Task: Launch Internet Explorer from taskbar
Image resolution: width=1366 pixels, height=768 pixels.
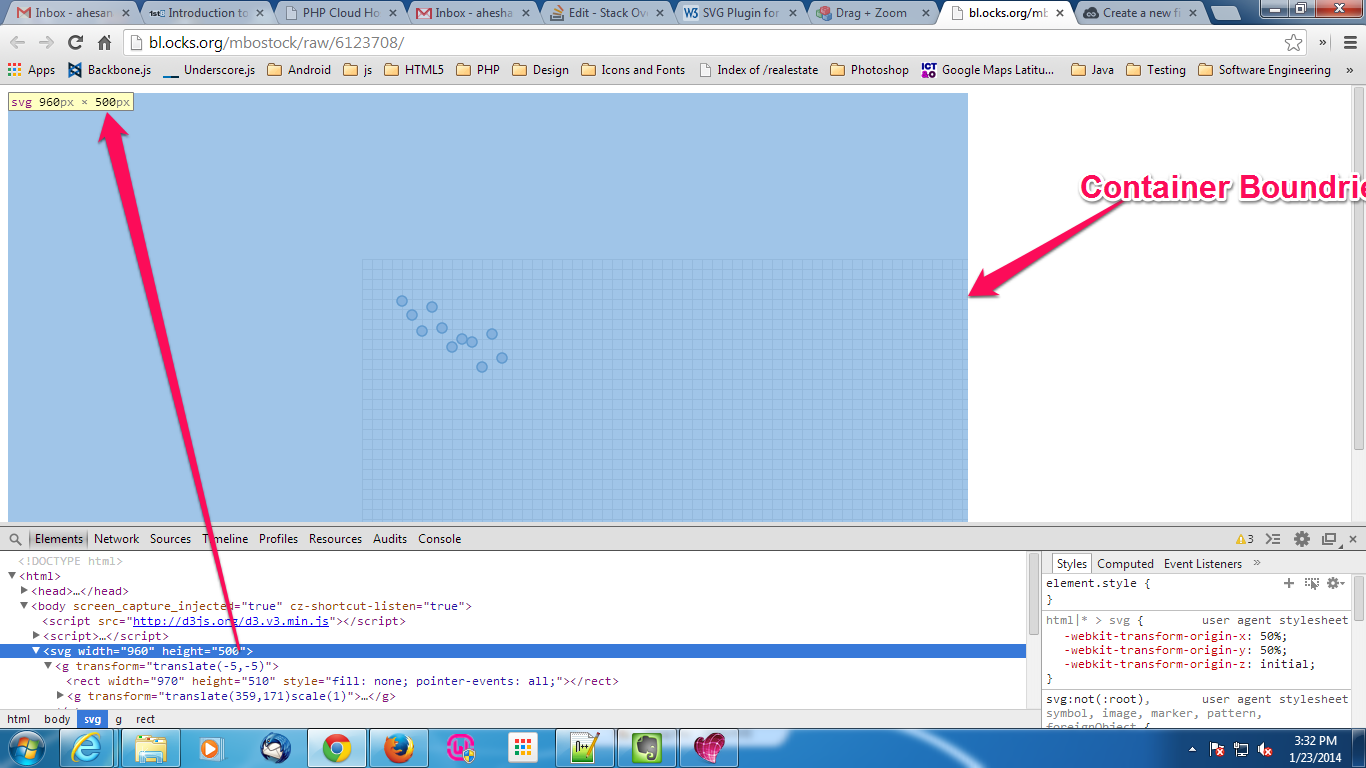Action: point(87,748)
